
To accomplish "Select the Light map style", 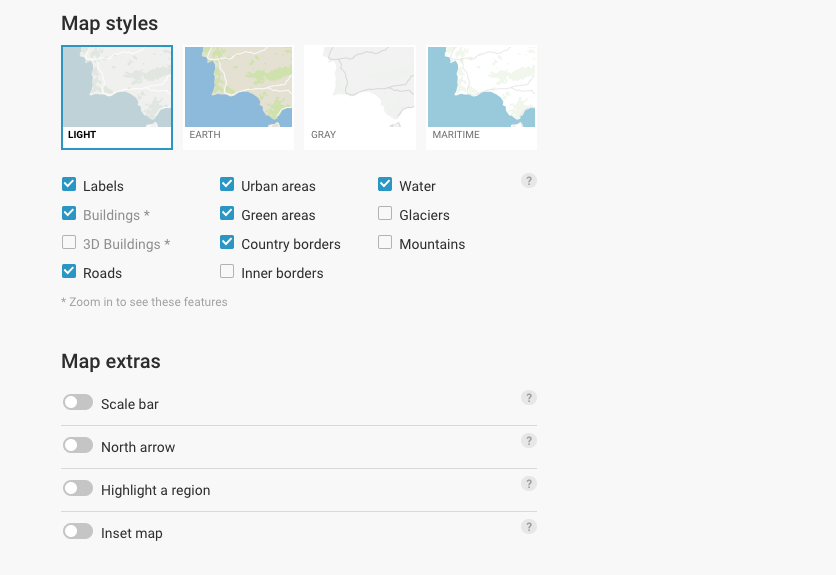I will pyautogui.click(x=117, y=97).
